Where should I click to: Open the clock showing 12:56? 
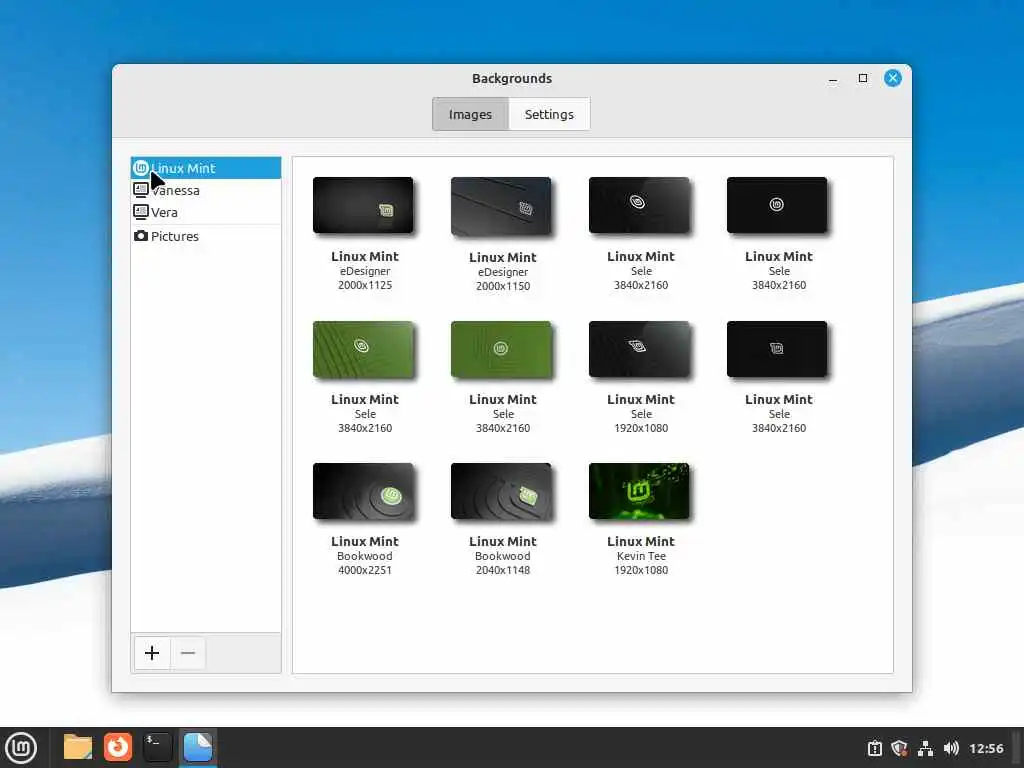point(986,748)
